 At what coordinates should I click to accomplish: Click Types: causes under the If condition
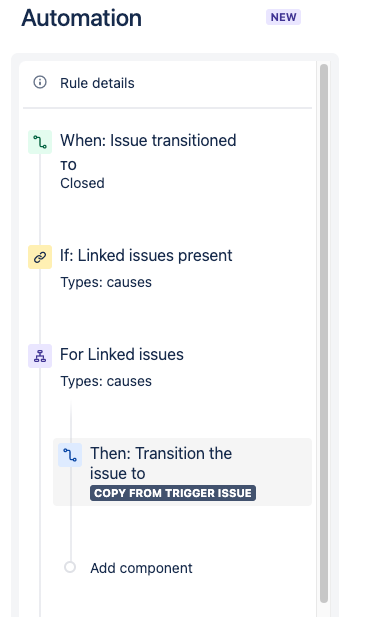pos(106,282)
